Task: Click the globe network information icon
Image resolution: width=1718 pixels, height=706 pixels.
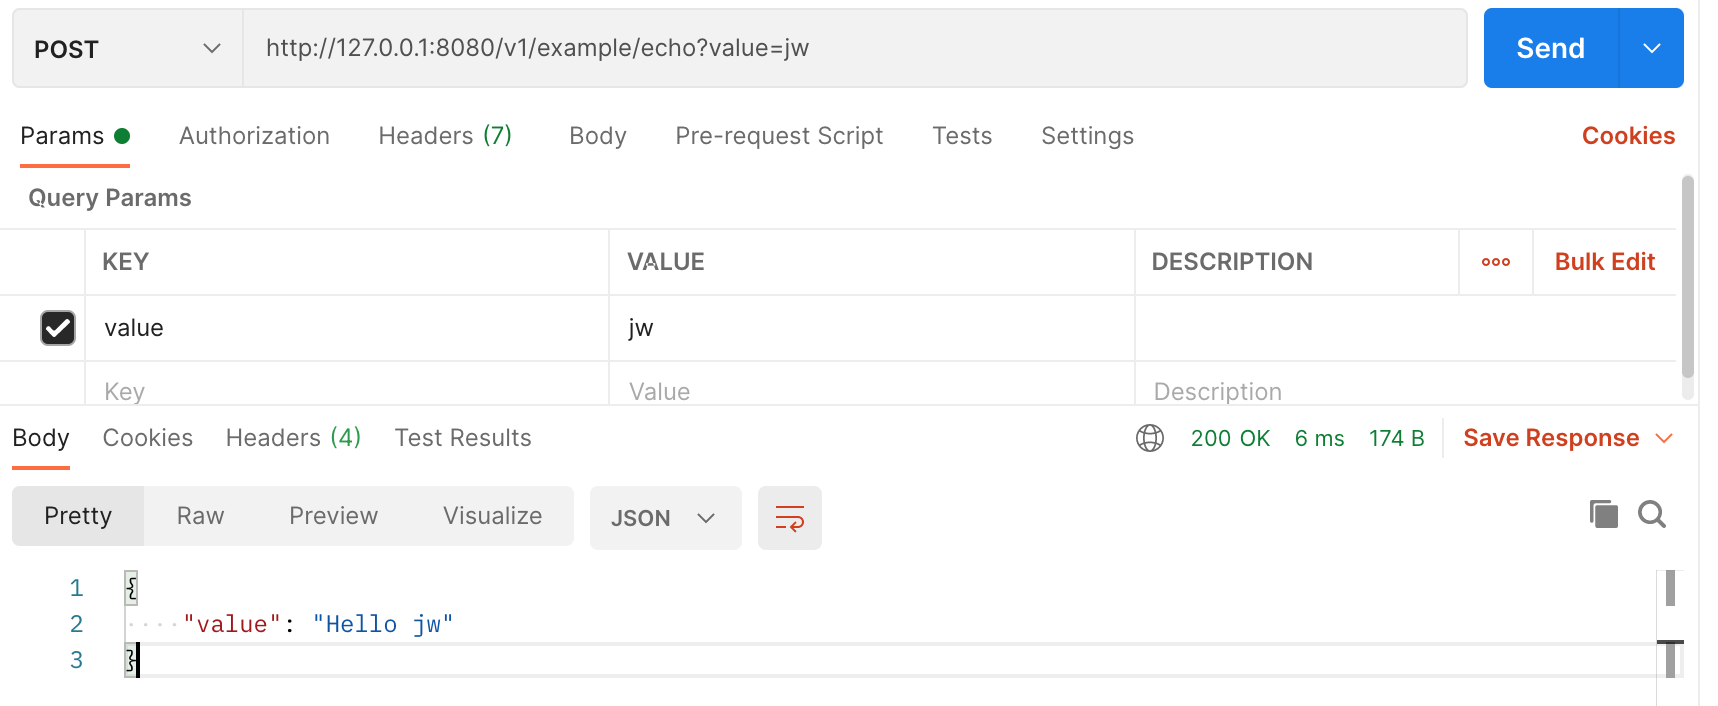Action: (1150, 438)
